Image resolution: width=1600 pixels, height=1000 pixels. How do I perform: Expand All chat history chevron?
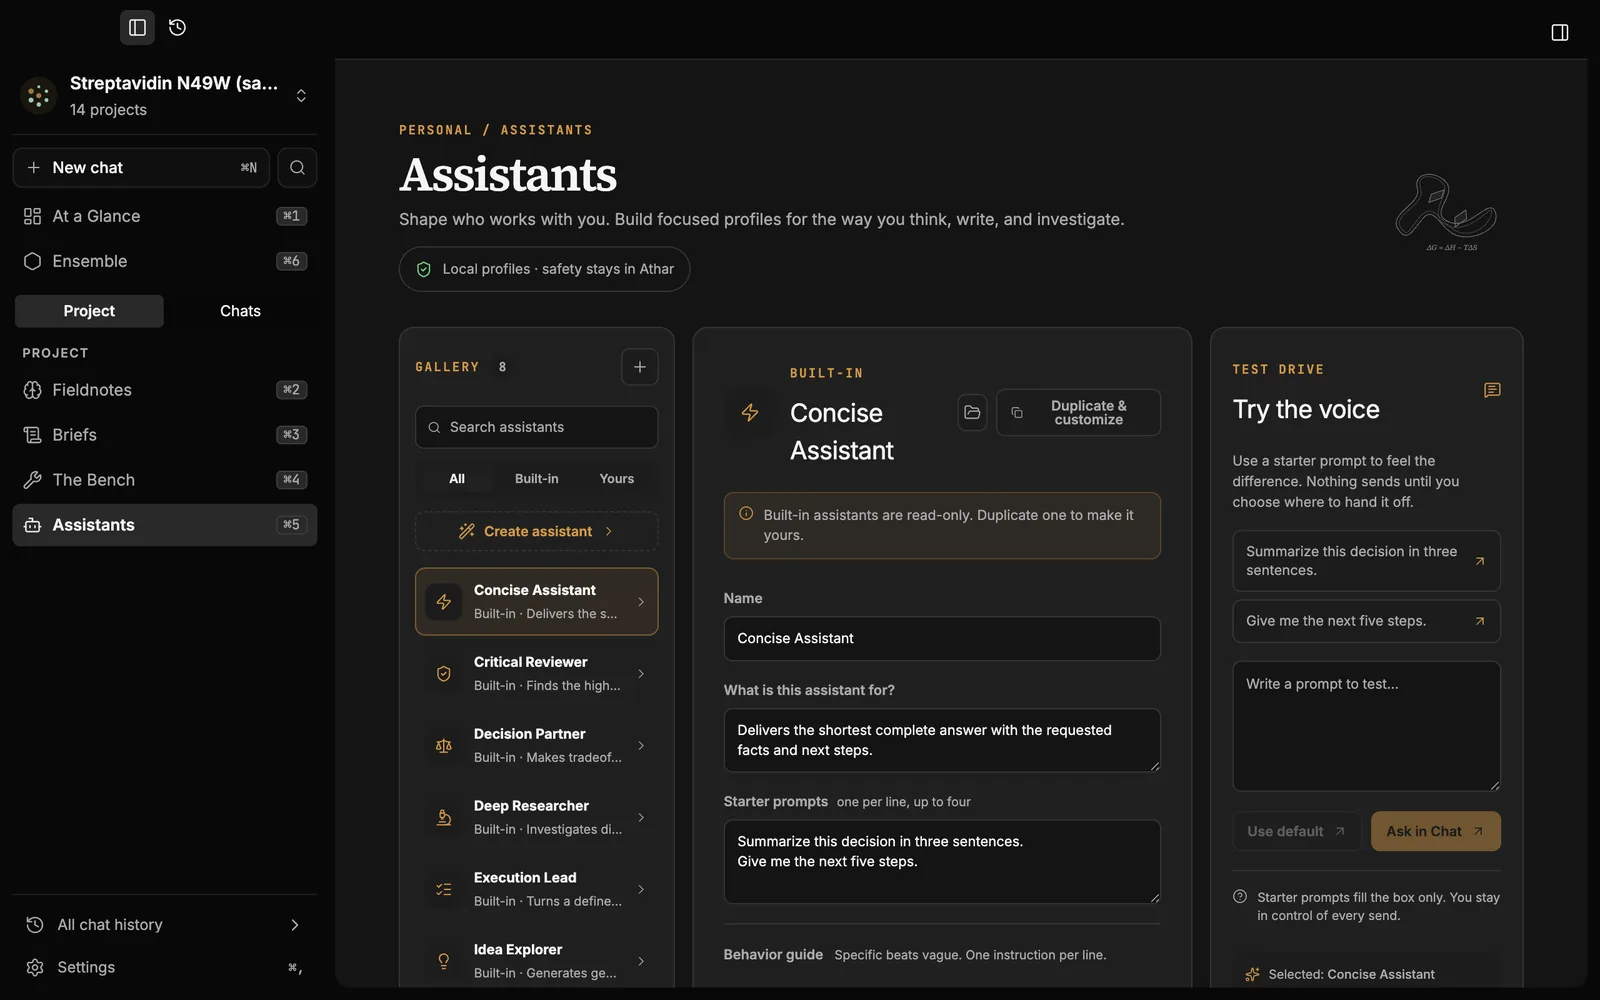click(294, 925)
